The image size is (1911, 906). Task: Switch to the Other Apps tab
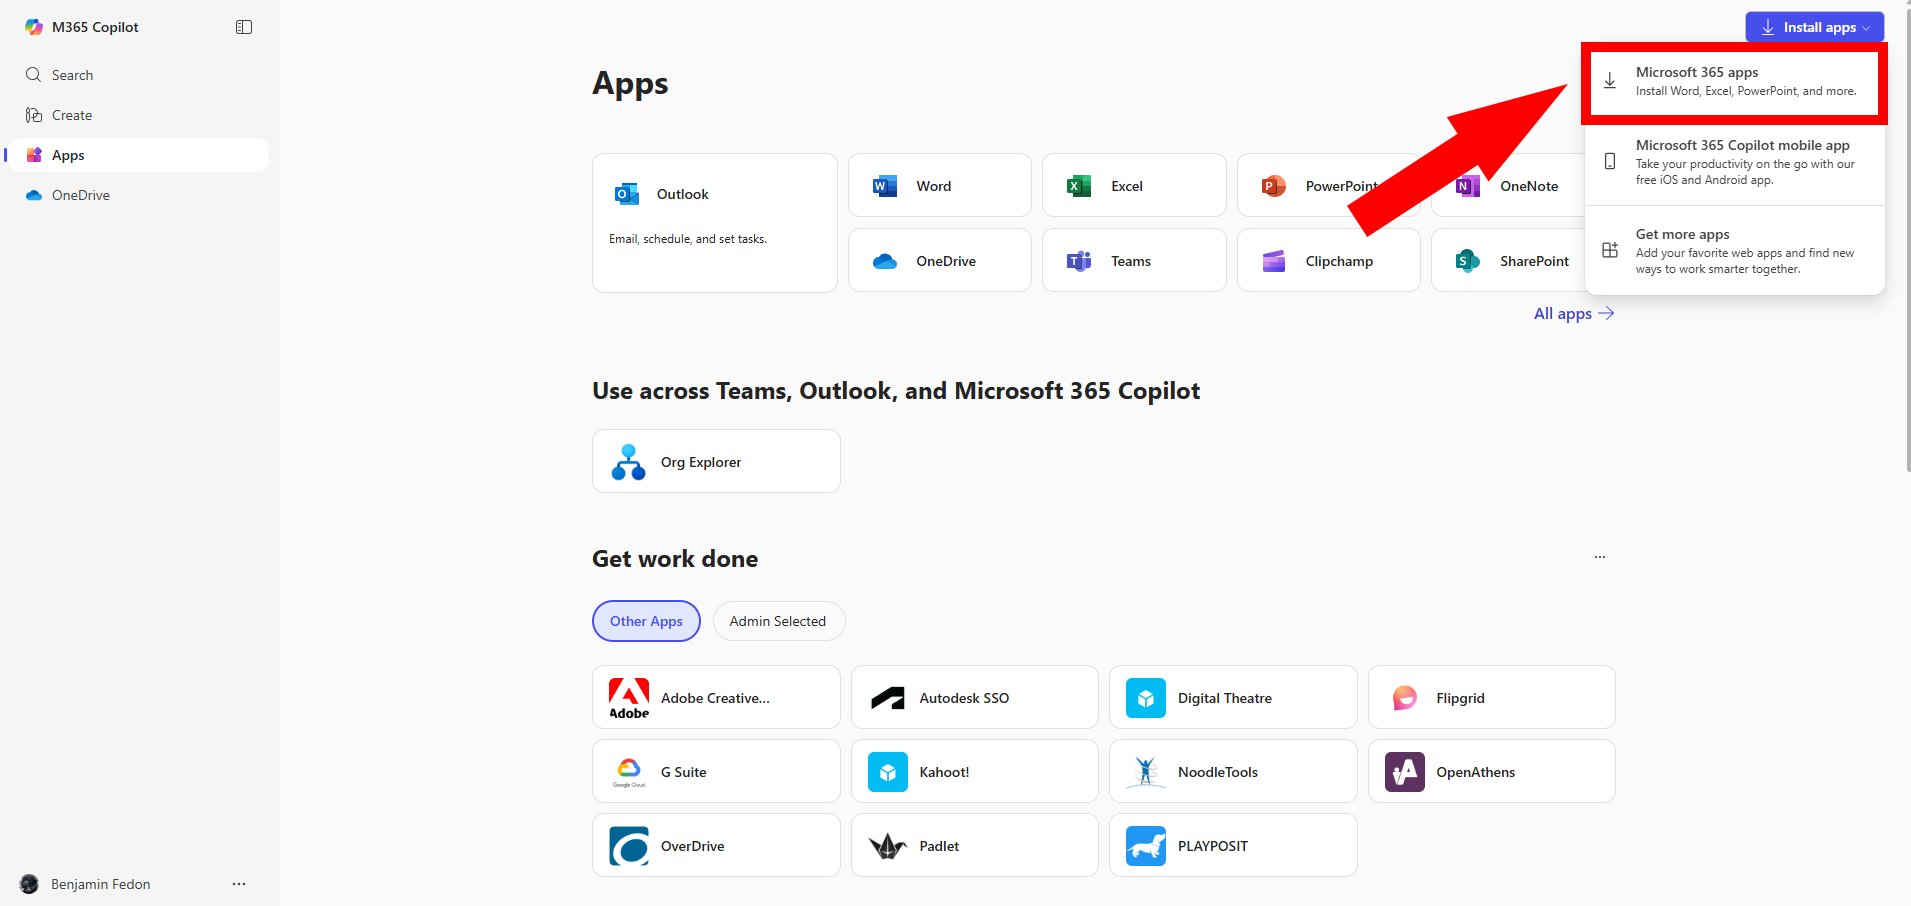pyautogui.click(x=646, y=621)
